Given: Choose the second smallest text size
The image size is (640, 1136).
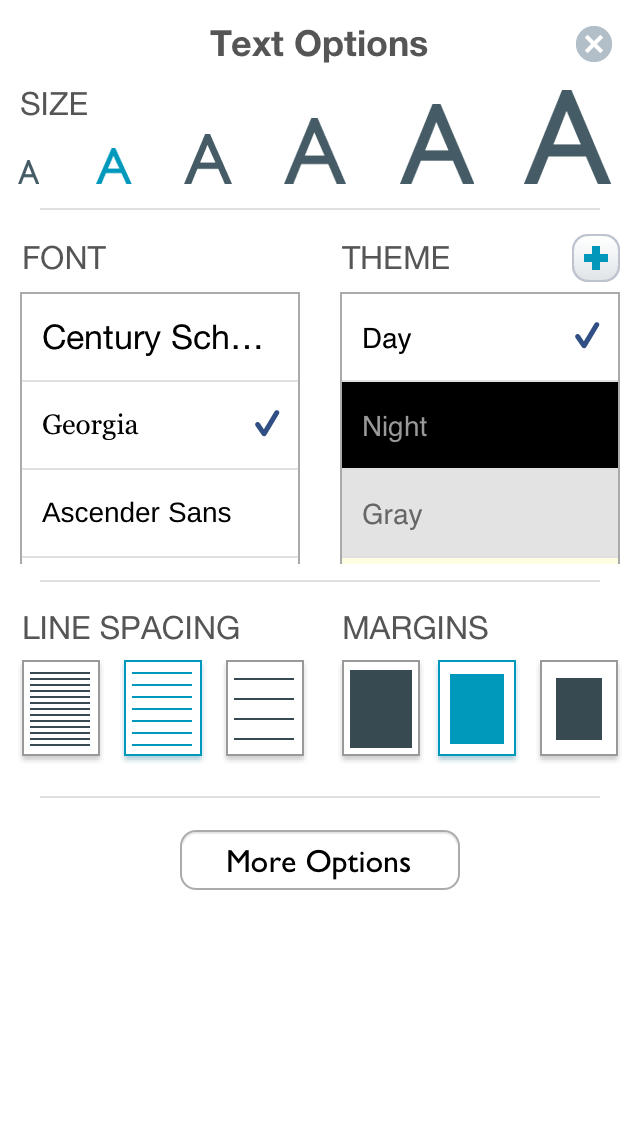Looking at the screenshot, I should point(113,166).
